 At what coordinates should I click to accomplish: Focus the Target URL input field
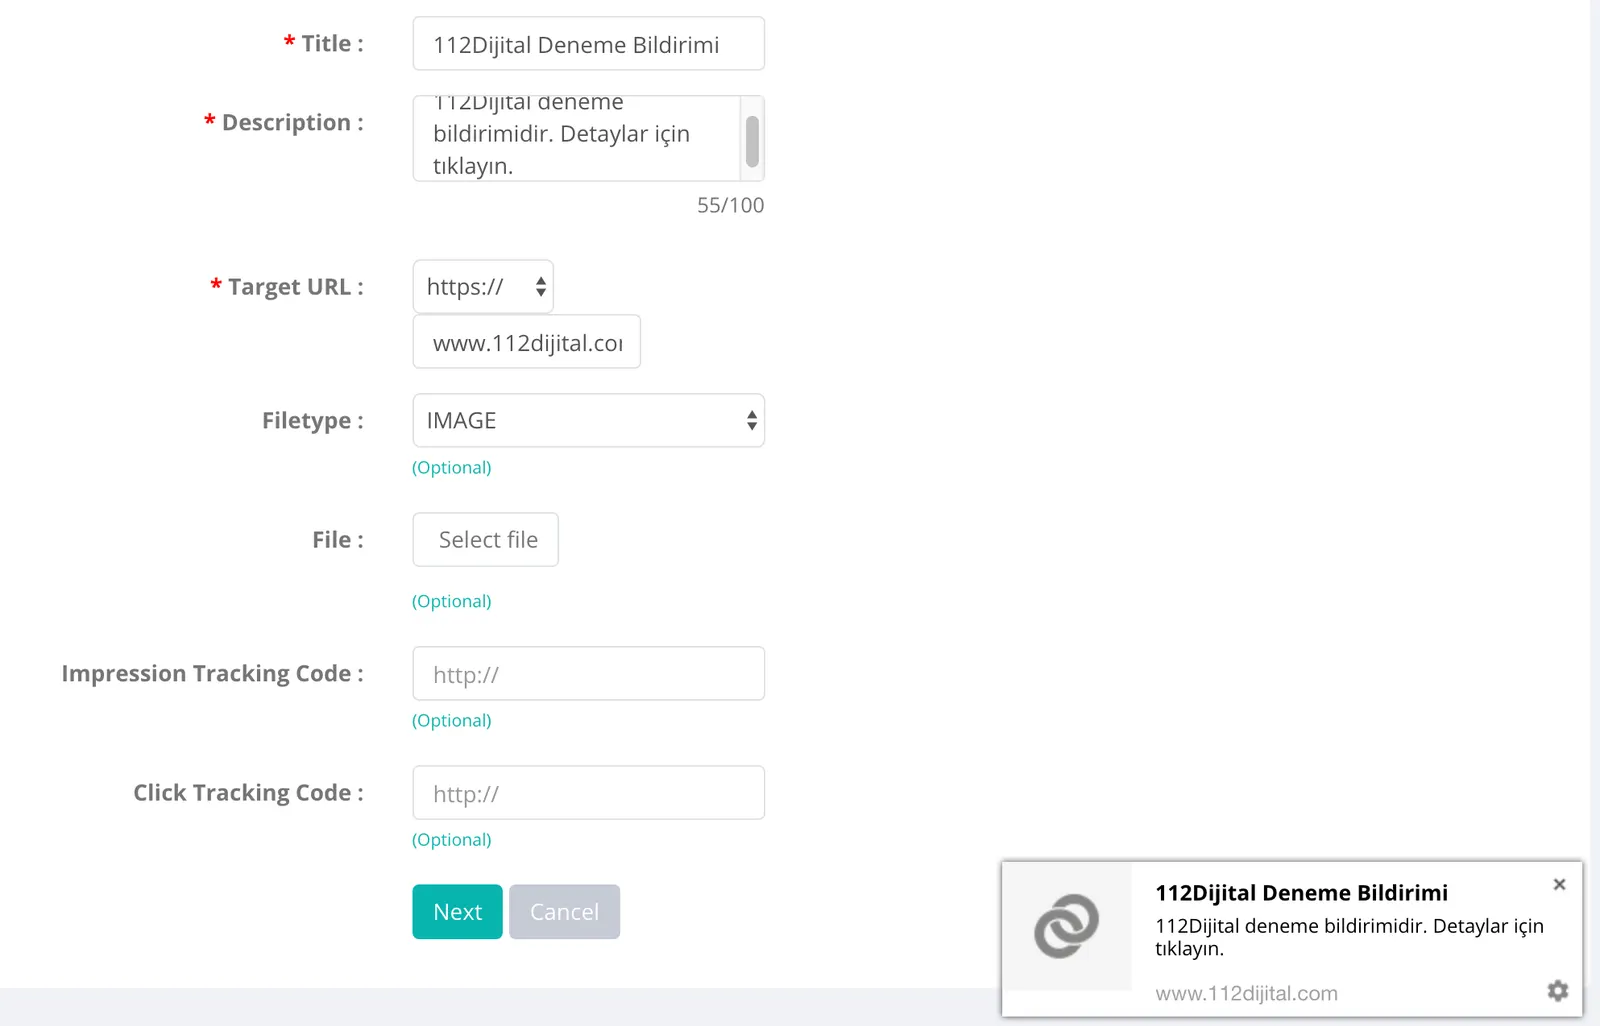[x=526, y=342]
